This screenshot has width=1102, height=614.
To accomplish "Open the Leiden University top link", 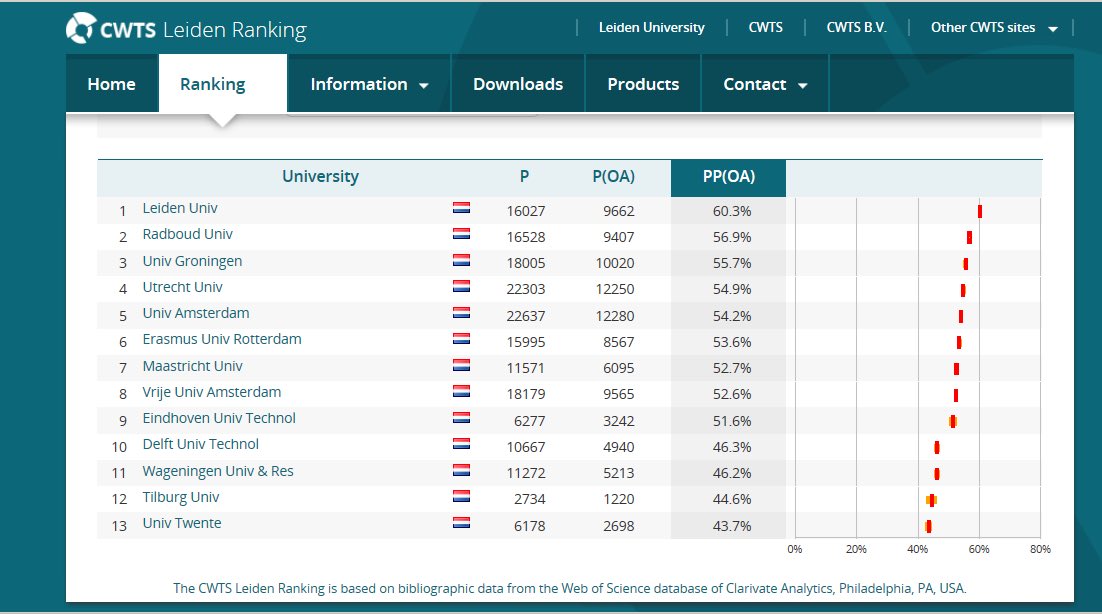I will (x=652, y=27).
